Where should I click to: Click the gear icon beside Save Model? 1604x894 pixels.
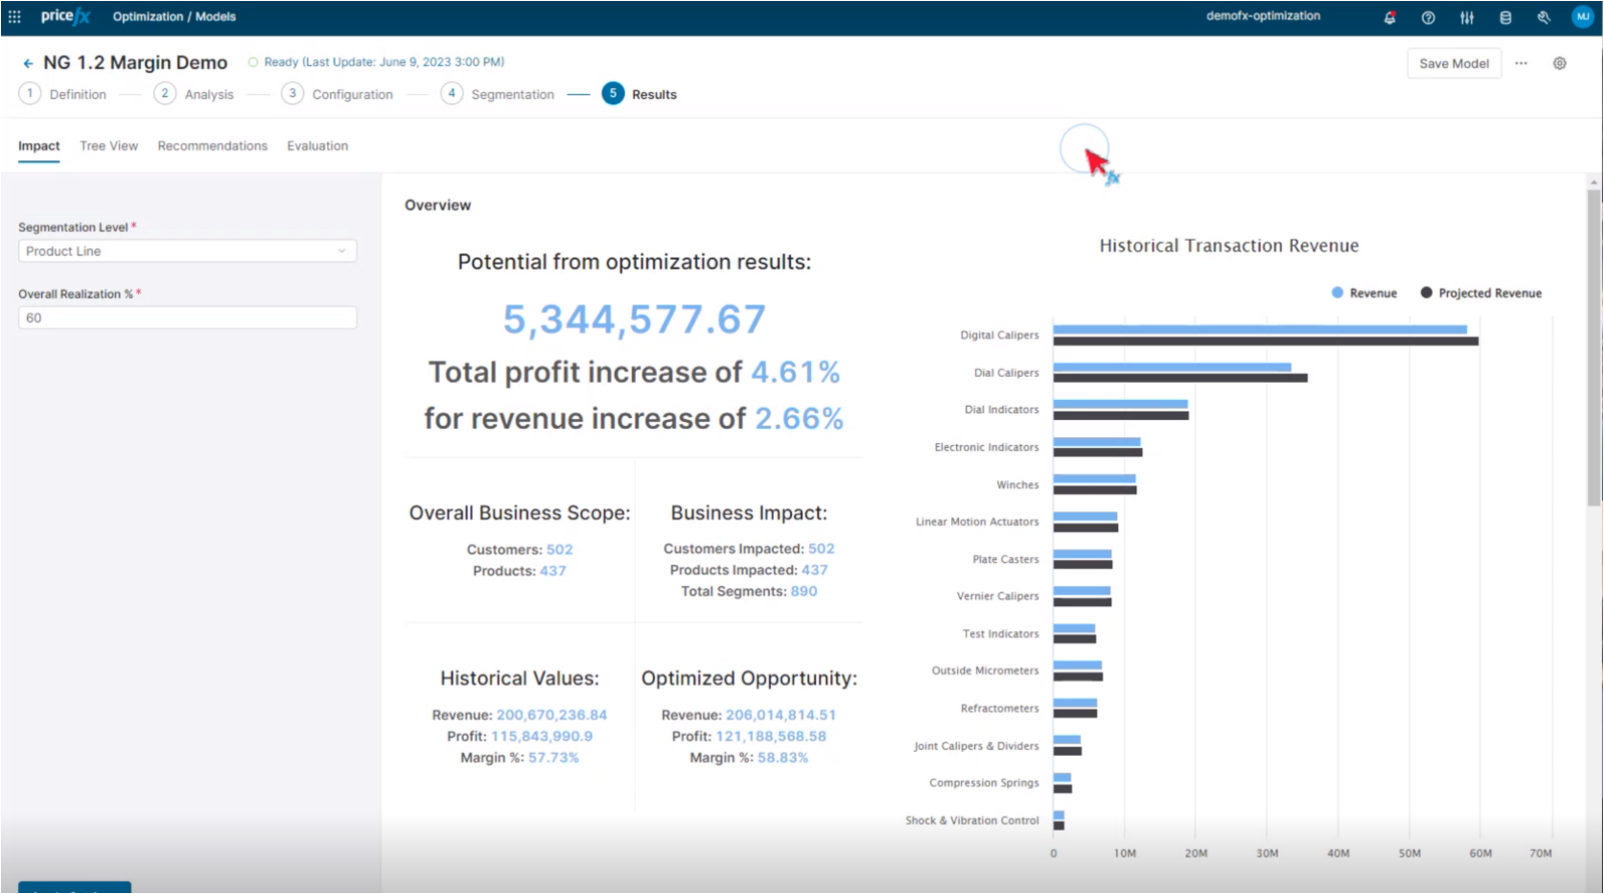tap(1559, 63)
